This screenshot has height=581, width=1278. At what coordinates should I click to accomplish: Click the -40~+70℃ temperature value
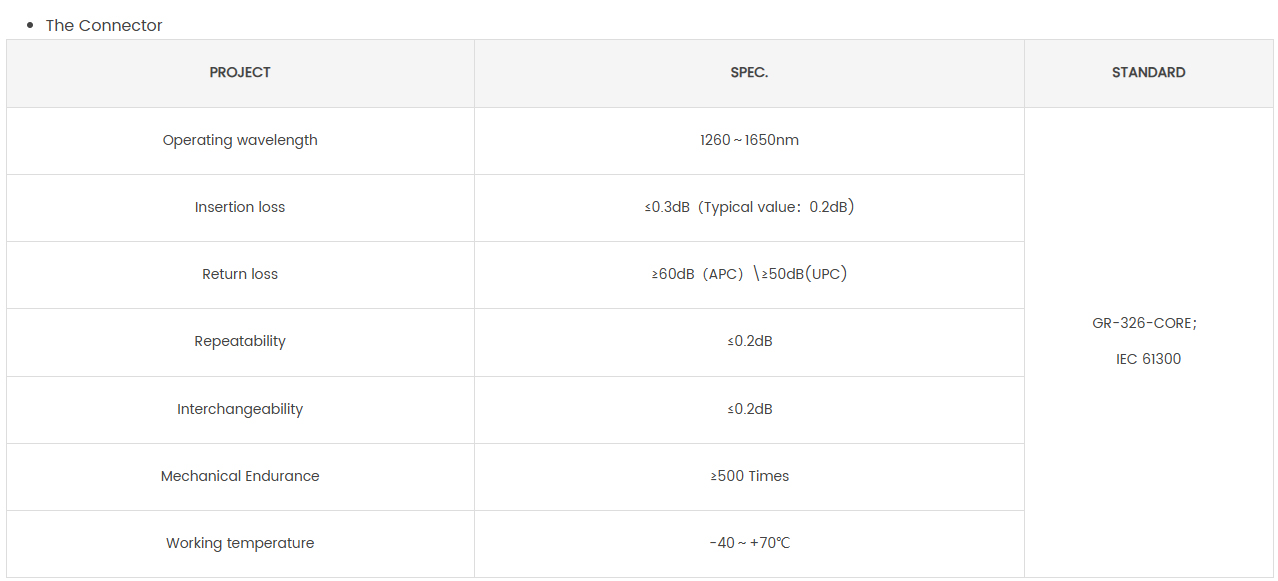pyautogui.click(x=749, y=543)
